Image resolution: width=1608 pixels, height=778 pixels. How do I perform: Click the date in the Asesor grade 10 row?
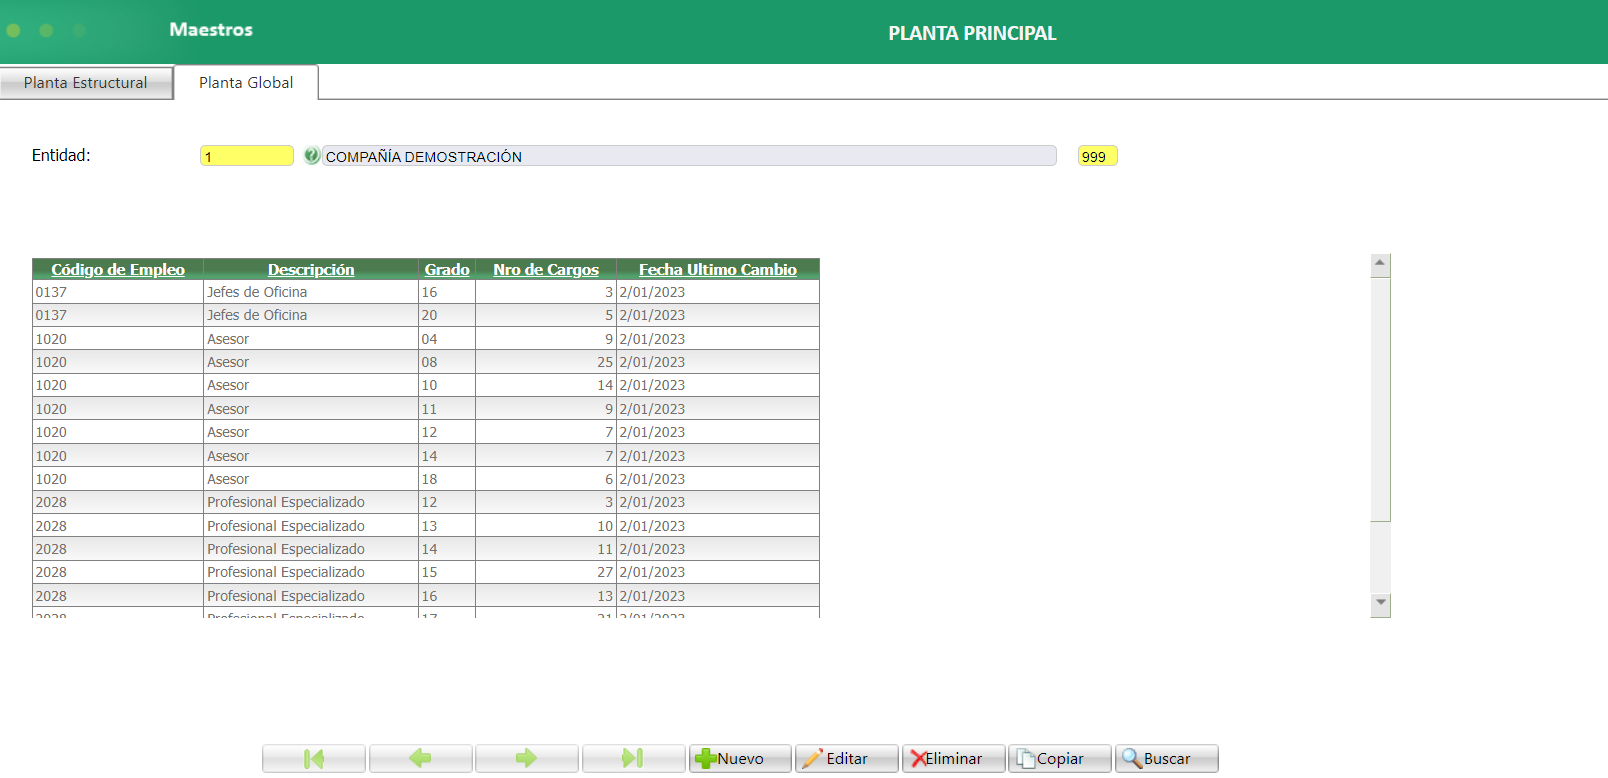[652, 385]
